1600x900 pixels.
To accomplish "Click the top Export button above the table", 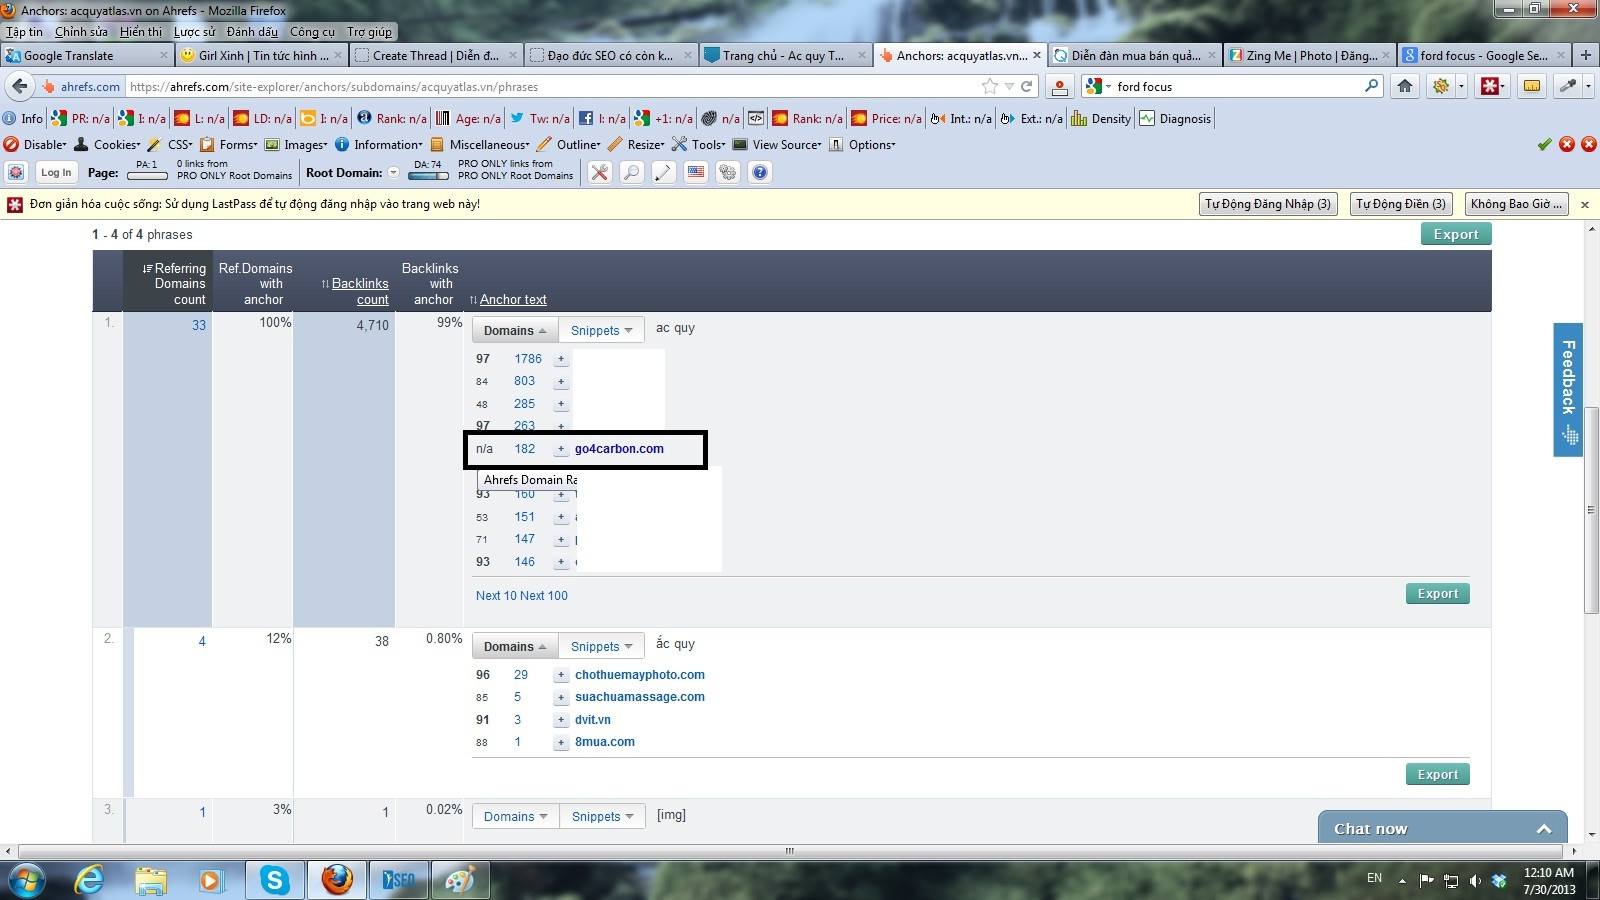I will click(x=1456, y=234).
